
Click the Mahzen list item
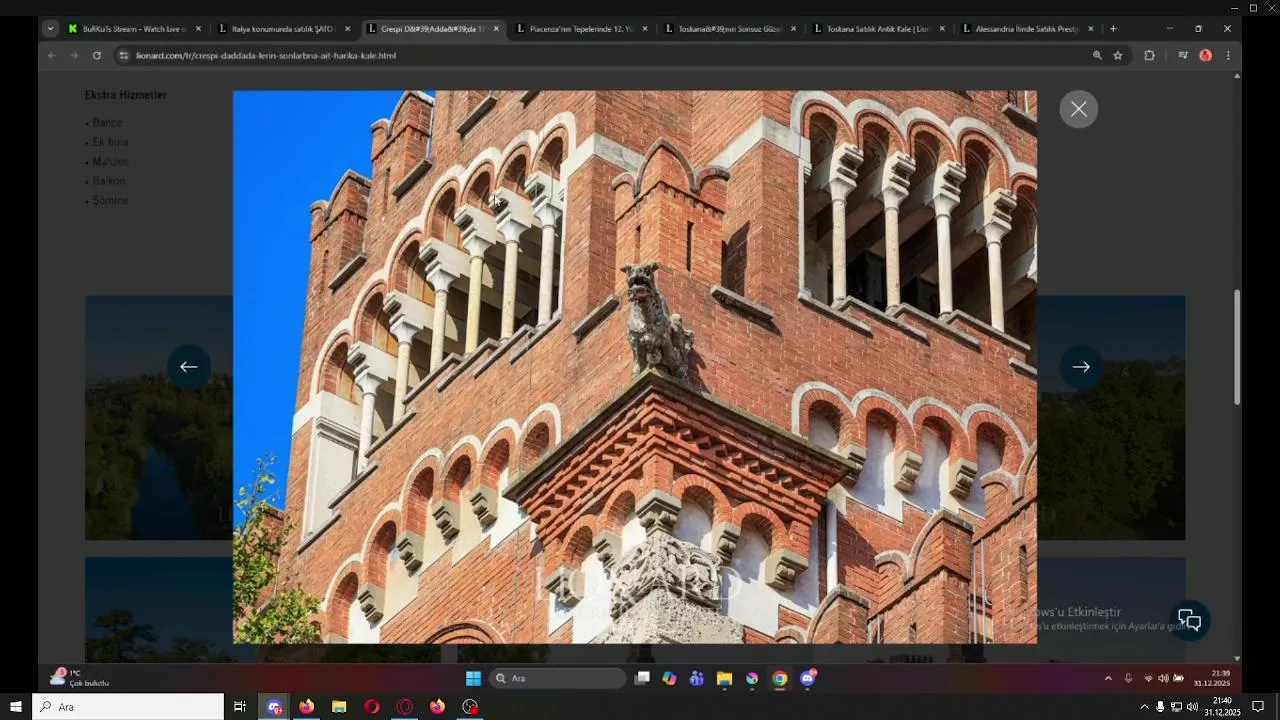click(110, 162)
